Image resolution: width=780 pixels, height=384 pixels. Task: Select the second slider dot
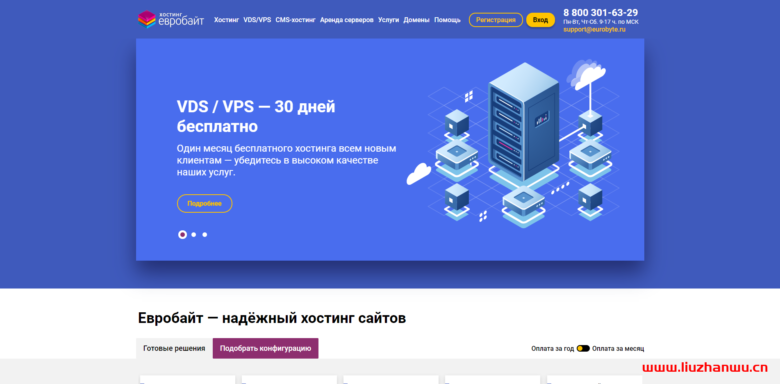coord(194,234)
